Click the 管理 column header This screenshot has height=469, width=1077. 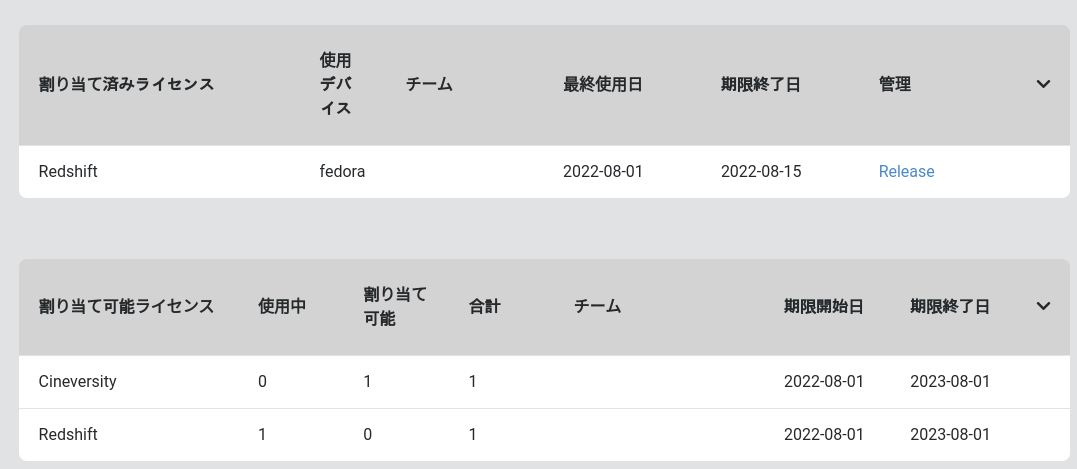click(x=895, y=85)
